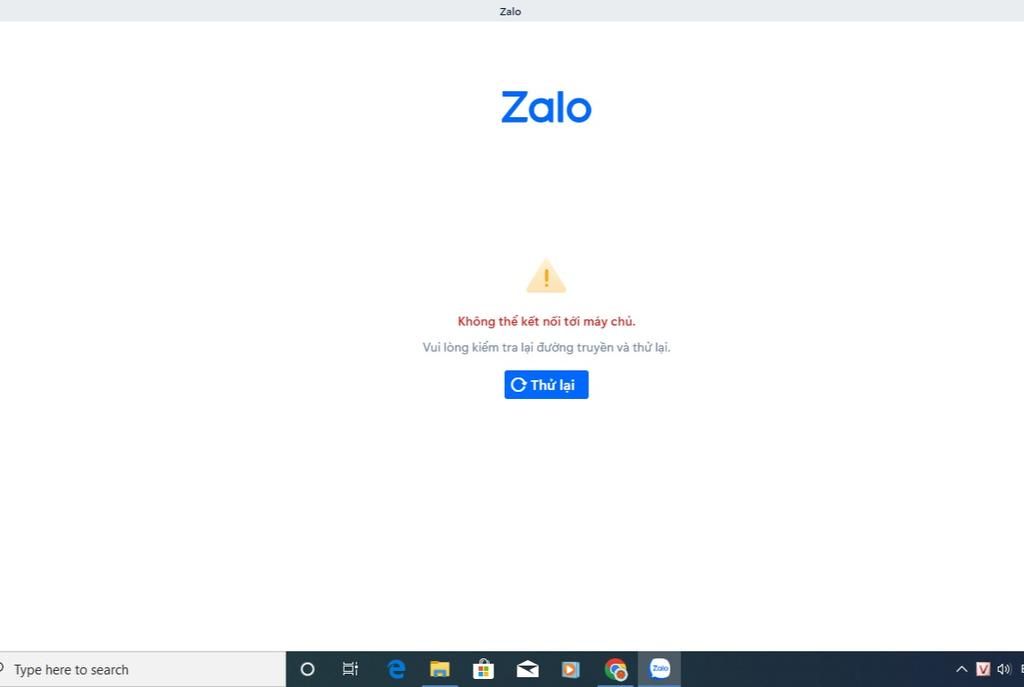Click the Zalo taskbar icon
1024x687 pixels.
(x=660, y=669)
